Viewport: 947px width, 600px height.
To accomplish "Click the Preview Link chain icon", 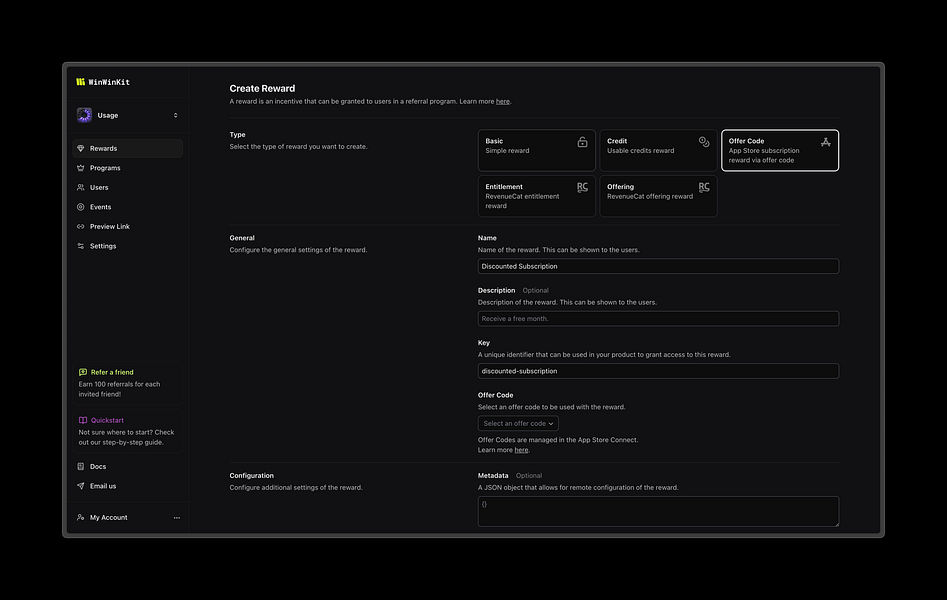I will 81,227.
